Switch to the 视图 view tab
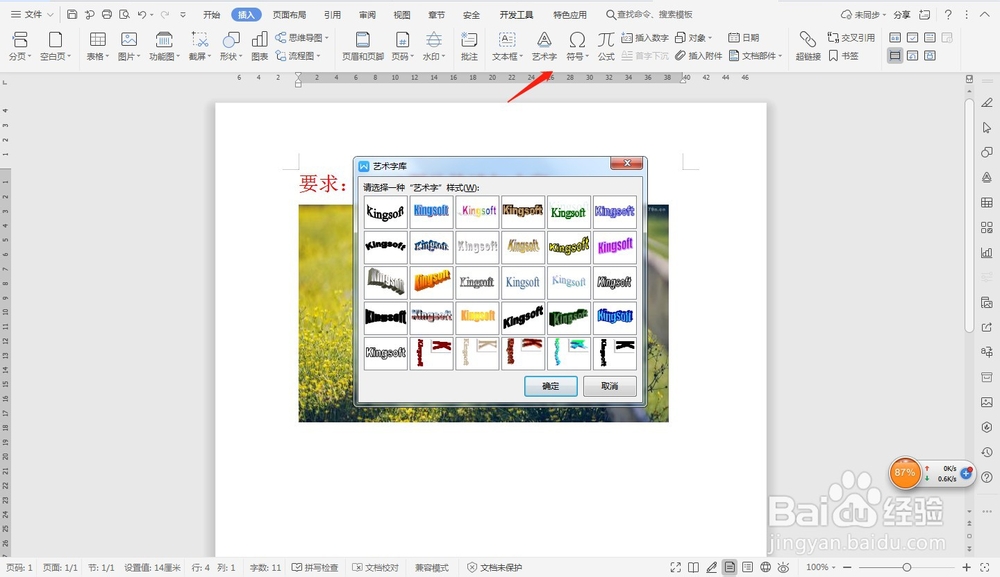The height and width of the screenshot is (577, 1000). 402,14
